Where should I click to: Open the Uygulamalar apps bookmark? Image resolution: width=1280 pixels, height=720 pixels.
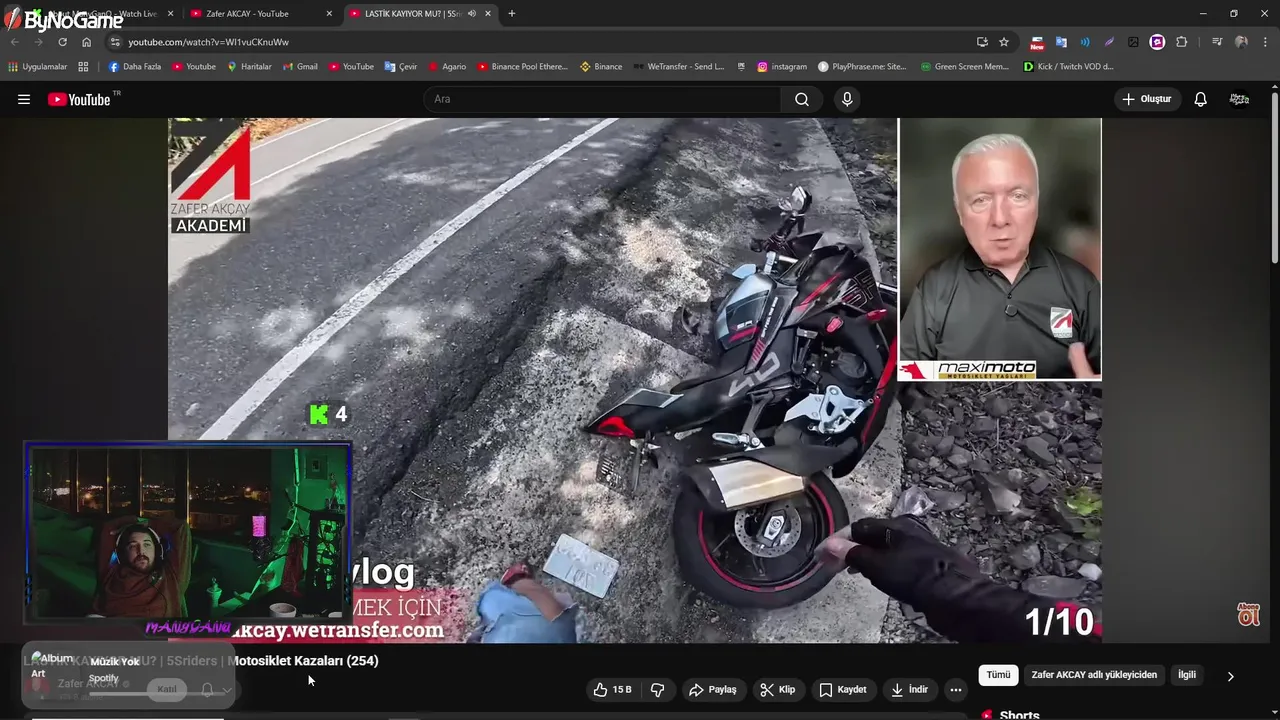pos(38,67)
